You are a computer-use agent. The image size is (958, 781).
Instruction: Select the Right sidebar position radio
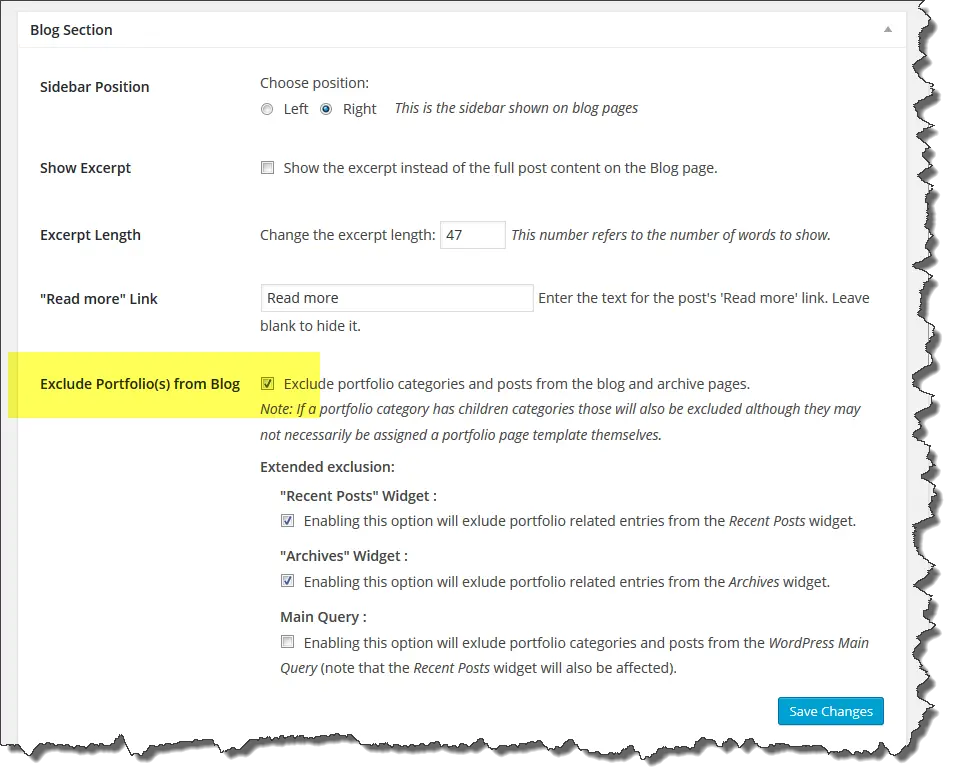(326, 109)
